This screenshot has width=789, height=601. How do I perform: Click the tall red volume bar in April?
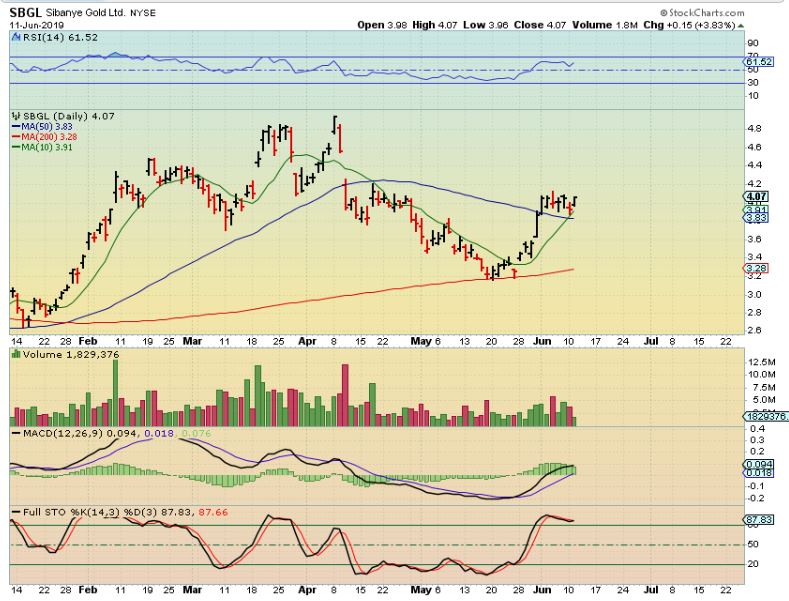click(345, 396)
